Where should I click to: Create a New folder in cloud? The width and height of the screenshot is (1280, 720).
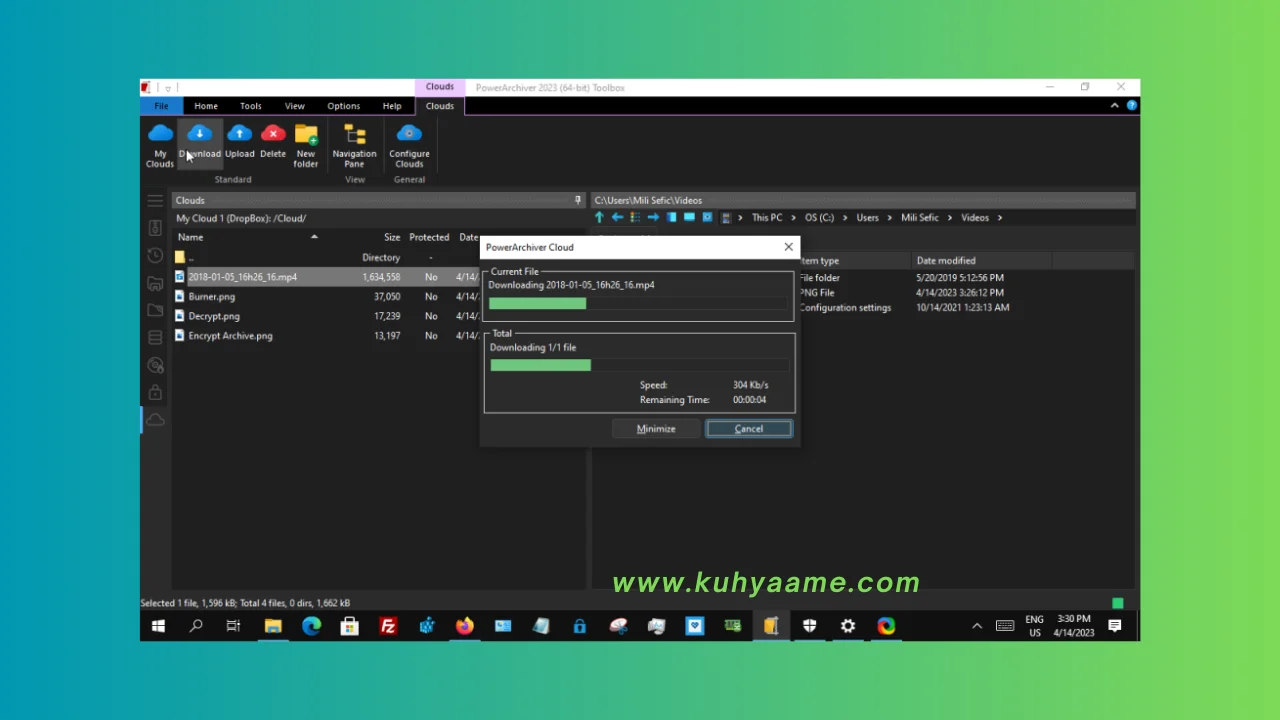[x=306, y=145]
